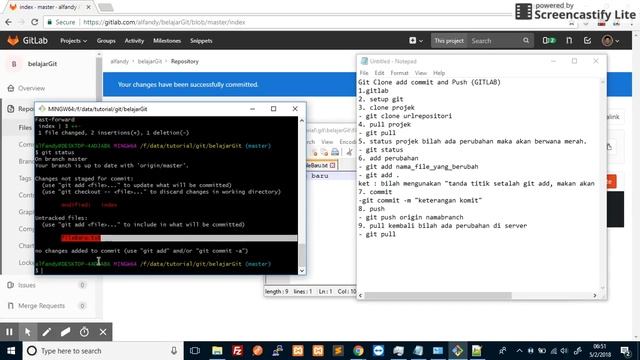
Task: Click the Repository breadcrumb link
Action: pos(184,61)
